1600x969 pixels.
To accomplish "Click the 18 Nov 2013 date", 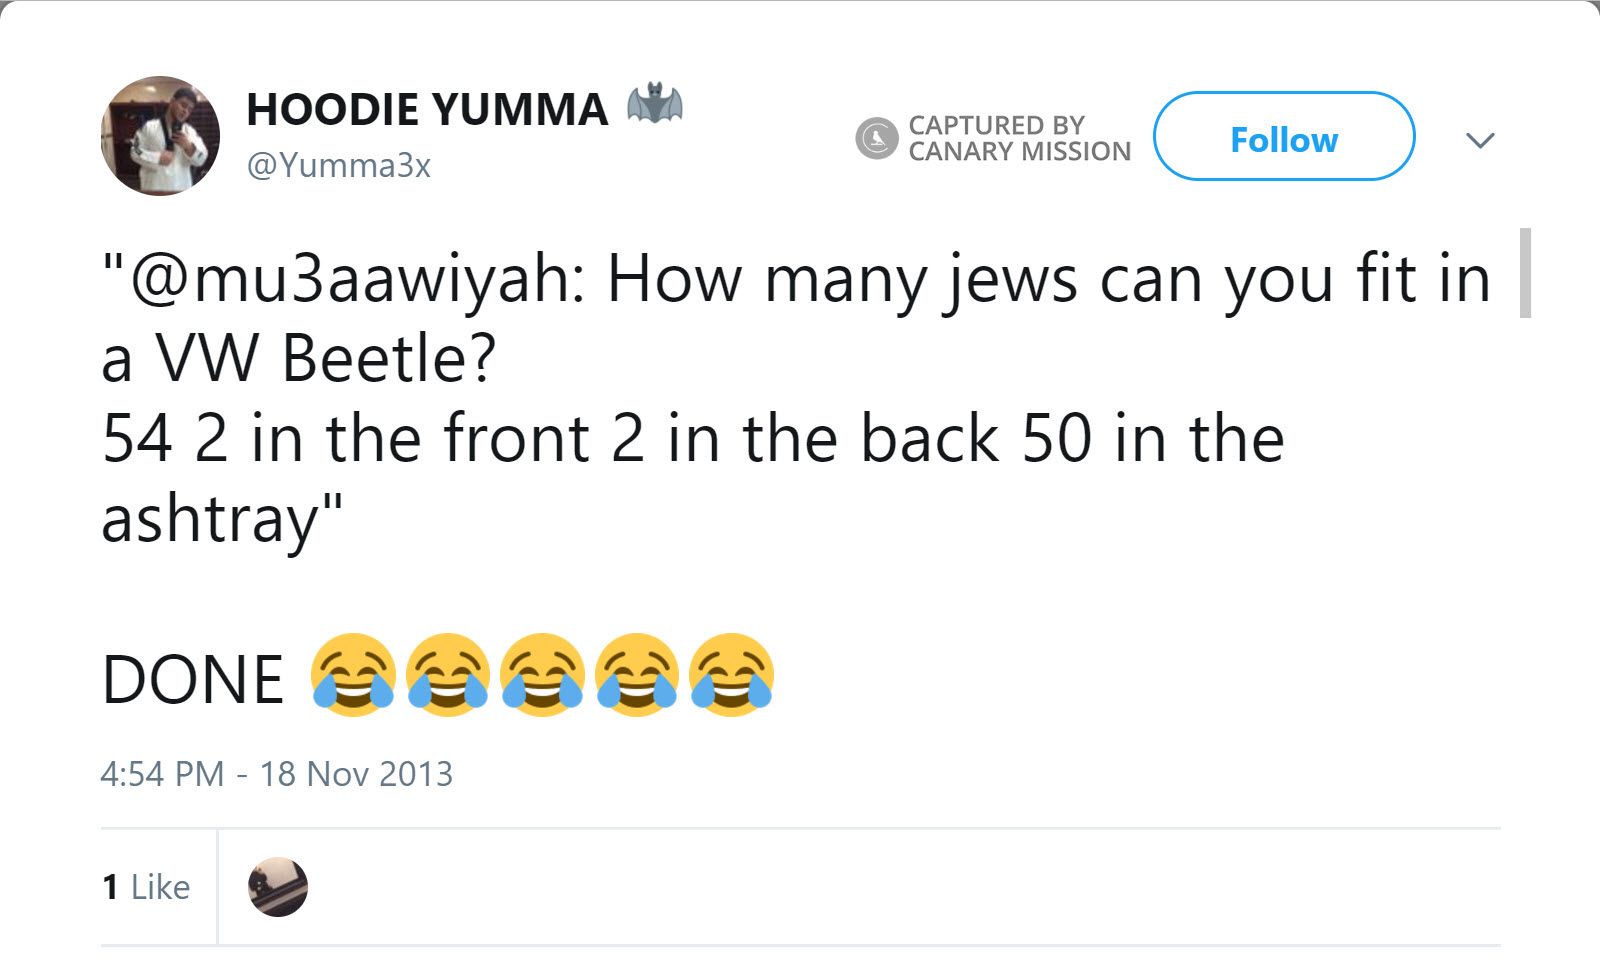I will click(x=356, y=774).
